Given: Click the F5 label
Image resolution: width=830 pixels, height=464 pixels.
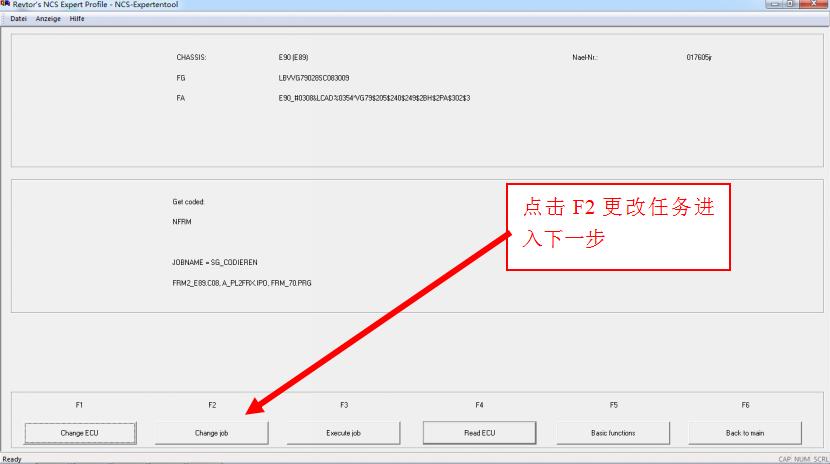Looking at the screenshot, I should pos(614,405).
